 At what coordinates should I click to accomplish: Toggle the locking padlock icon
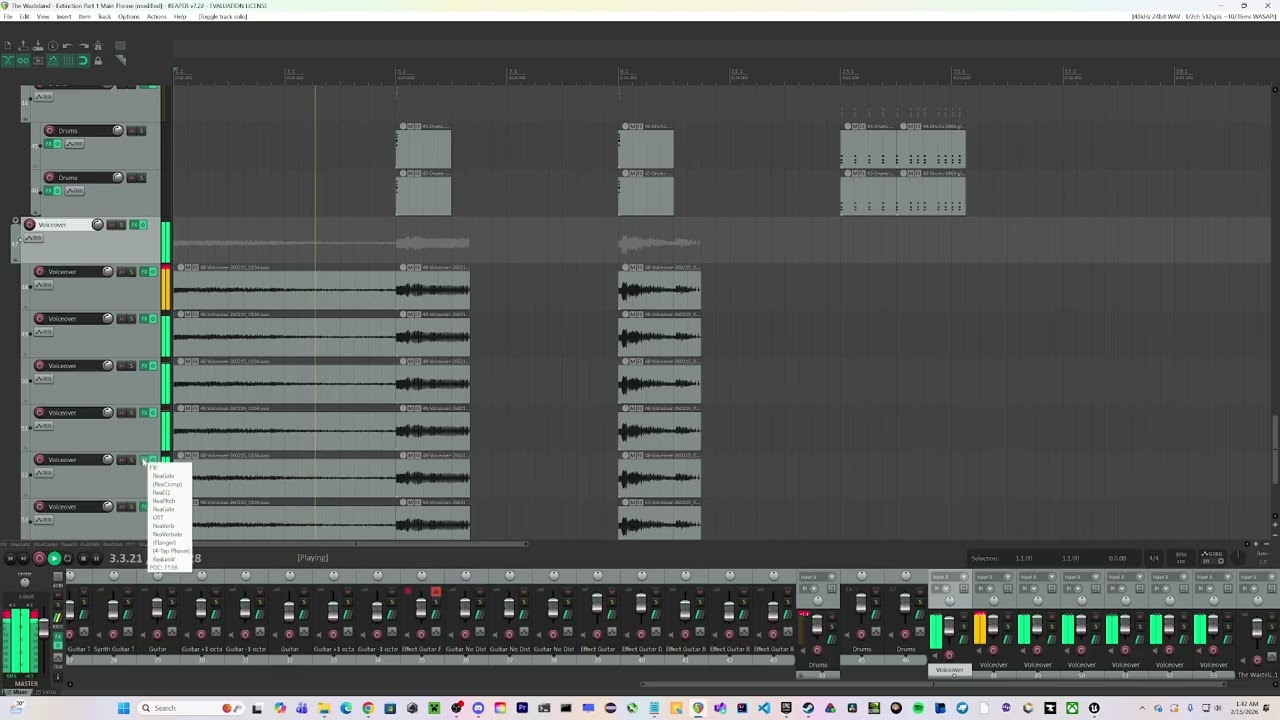click(x=98, y=61)
